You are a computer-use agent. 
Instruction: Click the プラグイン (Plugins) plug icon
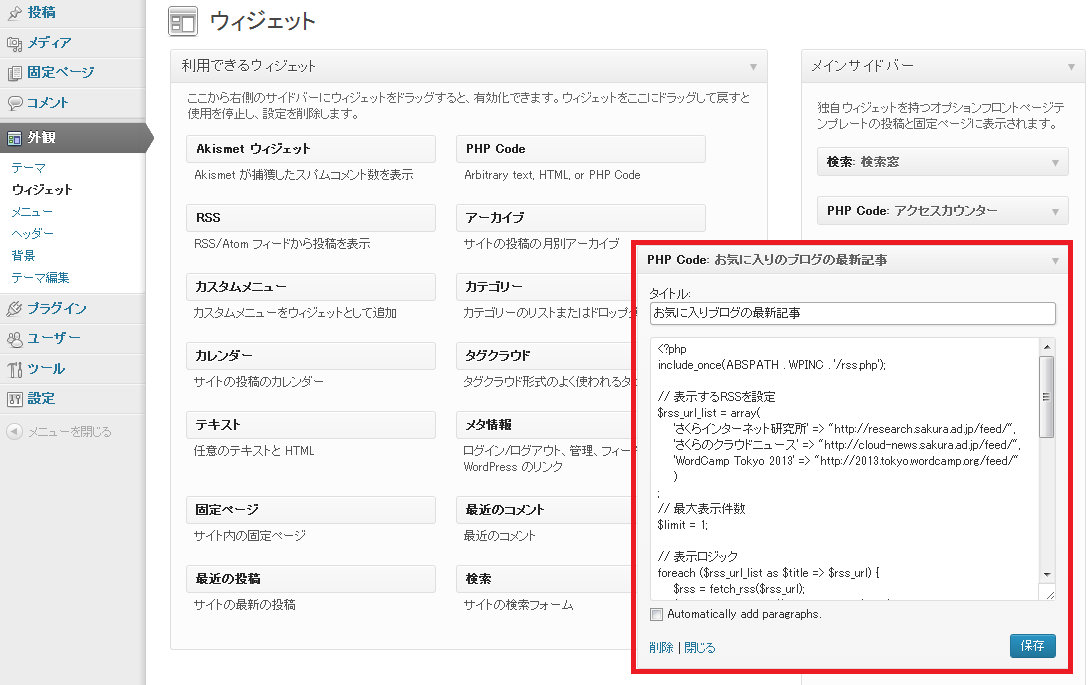[x=14, y=309]
